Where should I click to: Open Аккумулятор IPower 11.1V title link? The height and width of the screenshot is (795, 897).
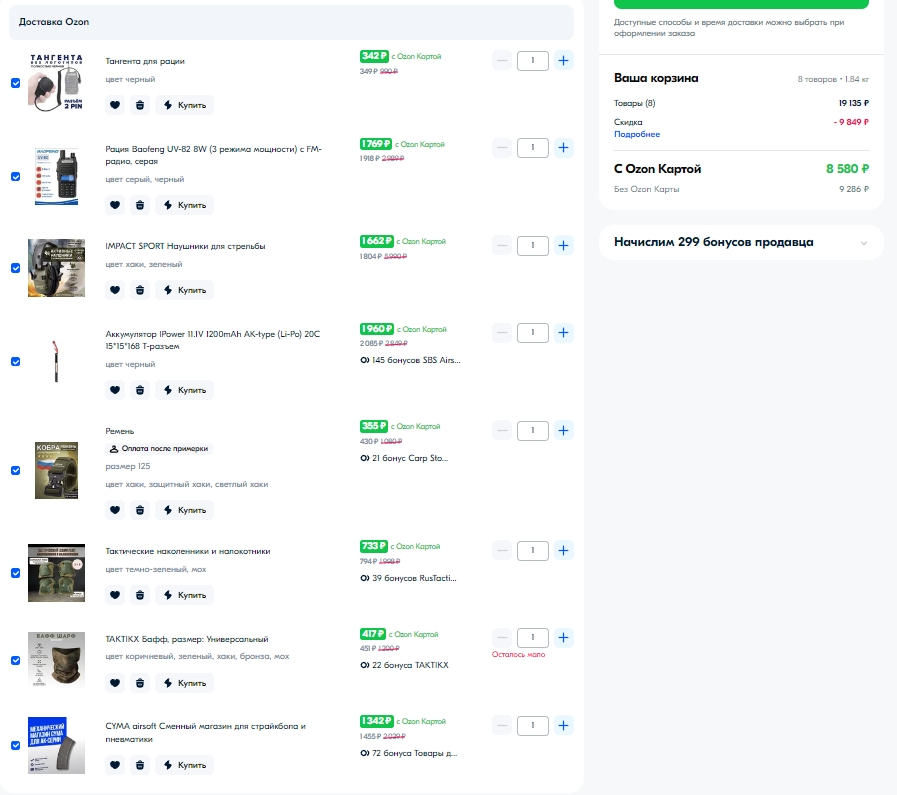(x=212, y=340)
